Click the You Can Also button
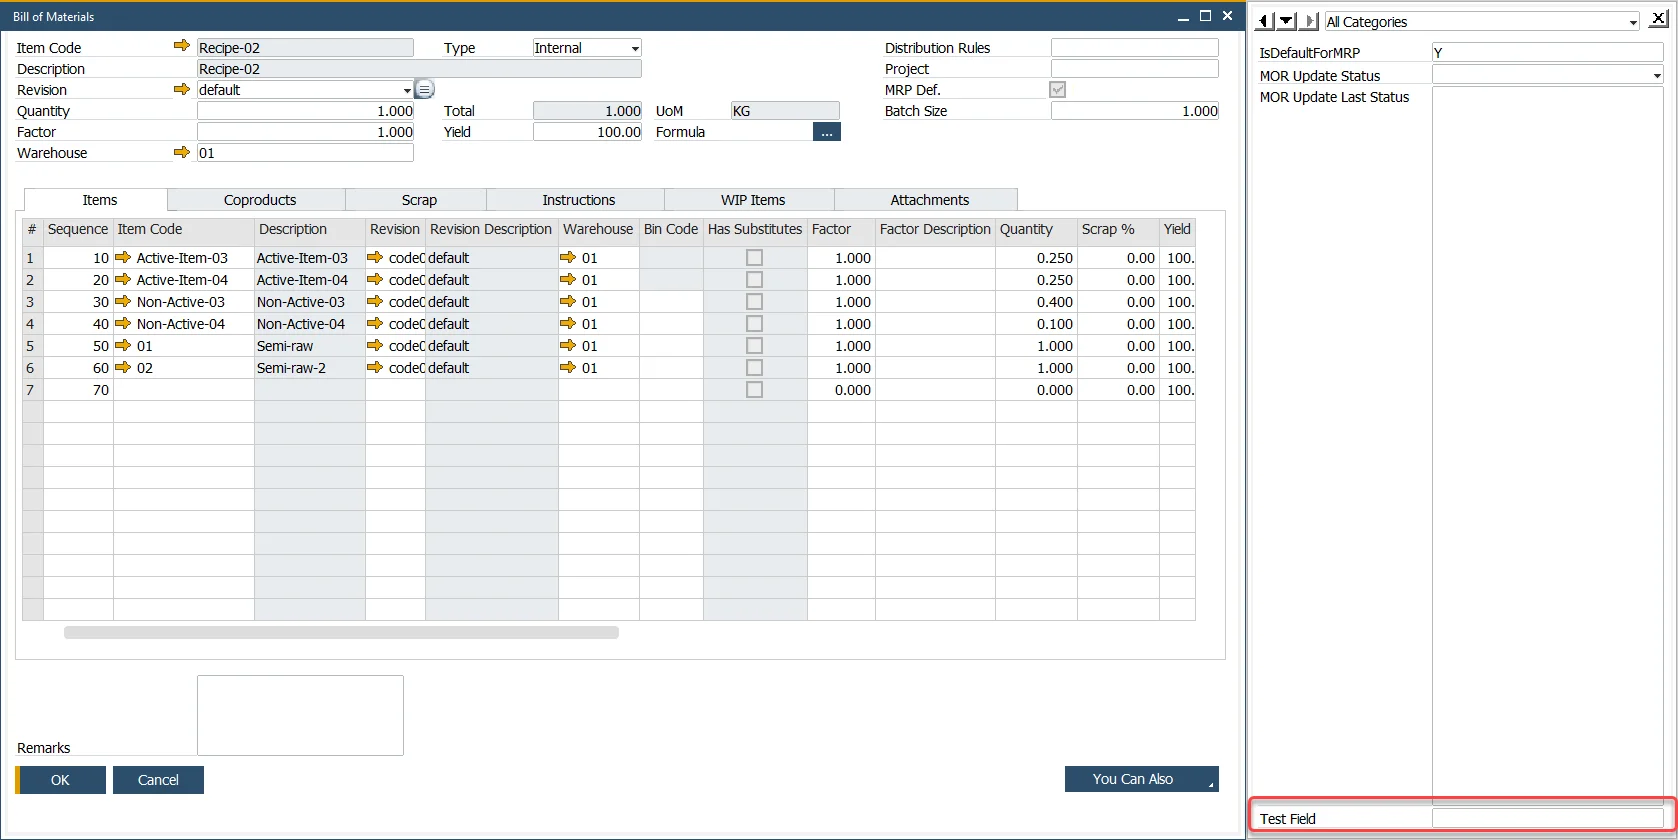1678x840 pixels. (x=1140, y=779)
